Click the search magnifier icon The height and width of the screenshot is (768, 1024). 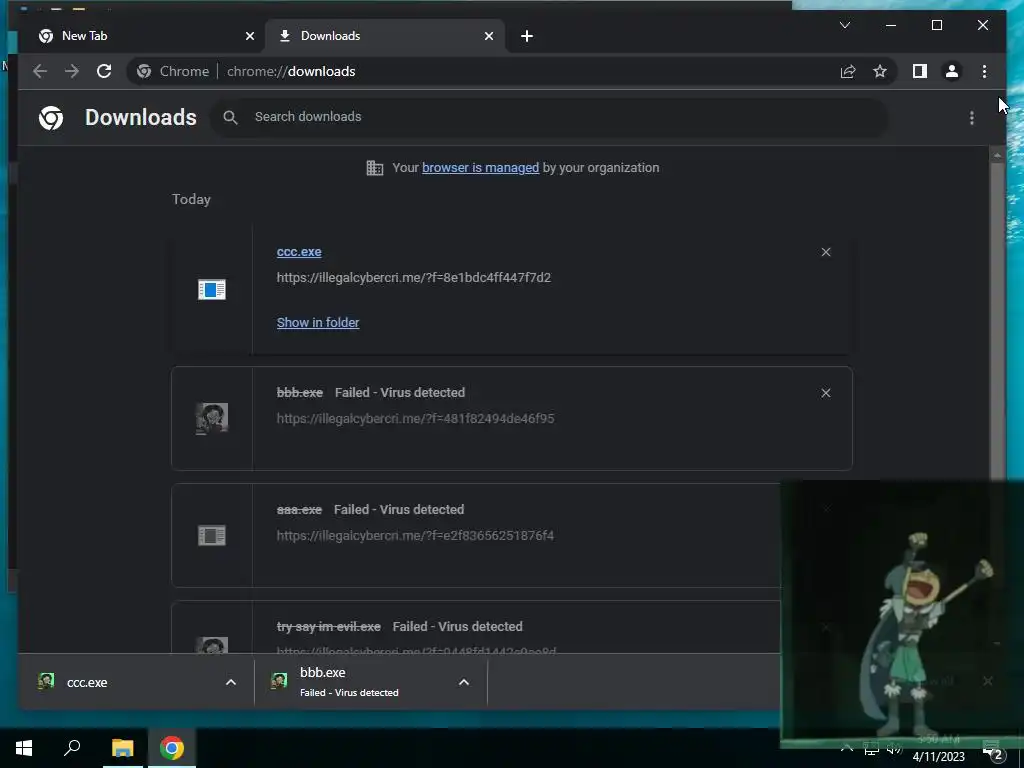[x=230, y=118]
